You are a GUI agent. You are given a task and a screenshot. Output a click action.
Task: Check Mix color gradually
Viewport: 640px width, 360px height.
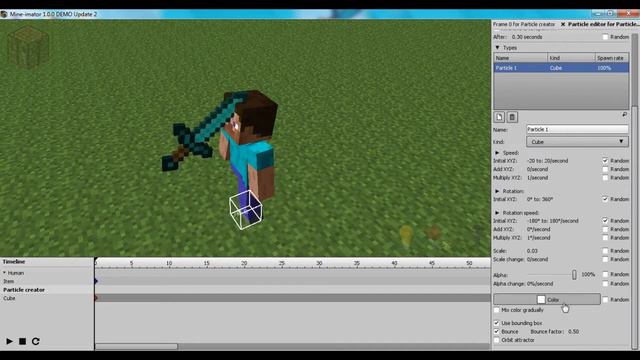497,310
